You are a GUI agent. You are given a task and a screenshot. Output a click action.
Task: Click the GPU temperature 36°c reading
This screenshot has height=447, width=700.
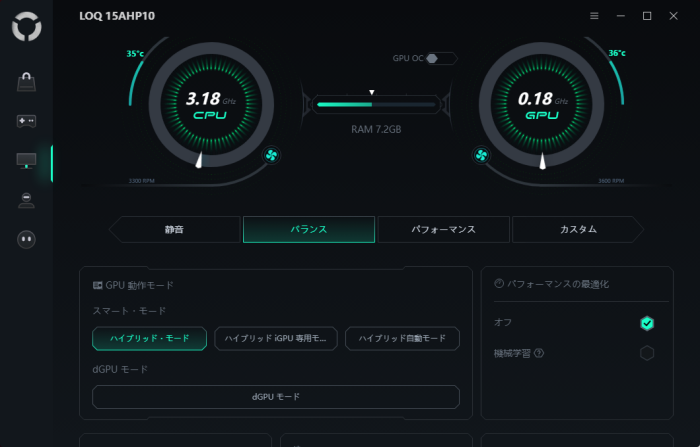[617, 53]
